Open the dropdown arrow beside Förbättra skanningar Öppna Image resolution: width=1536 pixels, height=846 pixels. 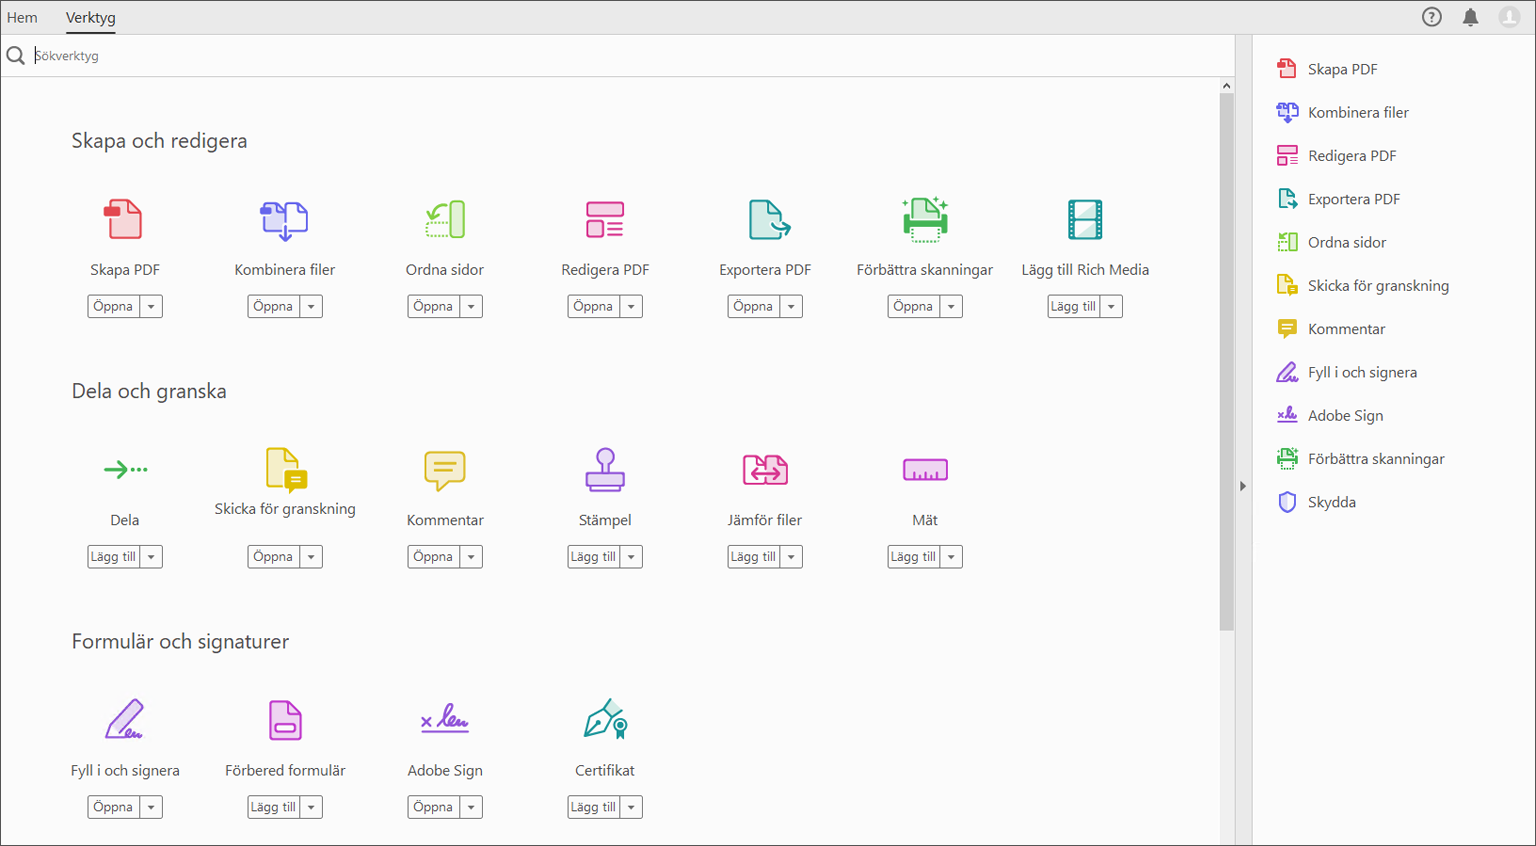951,307
